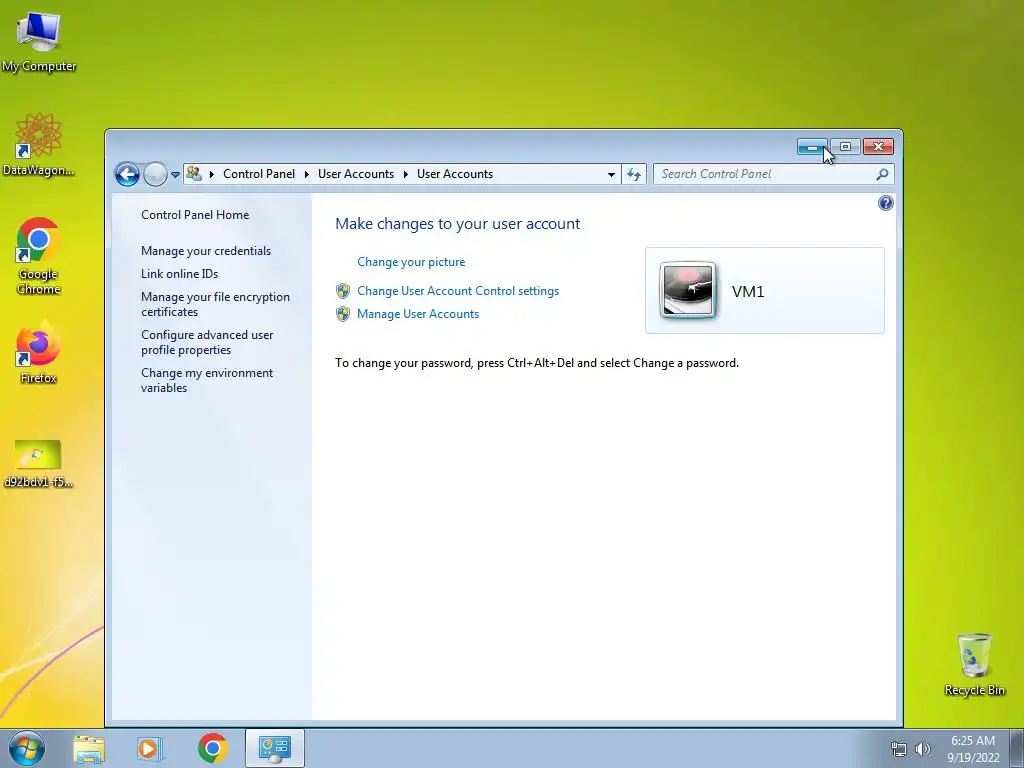
Task: Open Google Chrome from the taskbar
Action: (212, 748)
